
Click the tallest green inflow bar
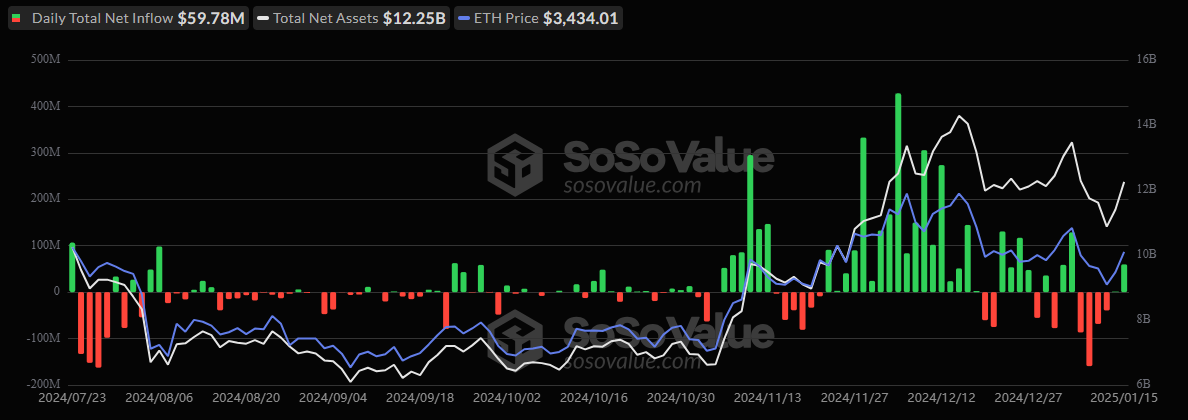898,193
